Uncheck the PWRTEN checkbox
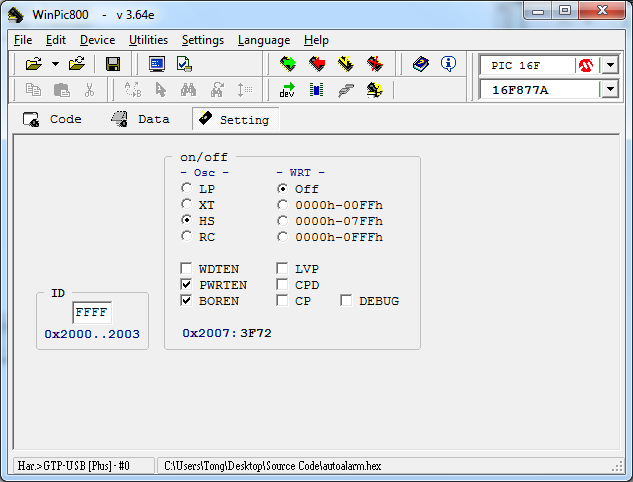633x482 pixels. [x=186, y=285]
